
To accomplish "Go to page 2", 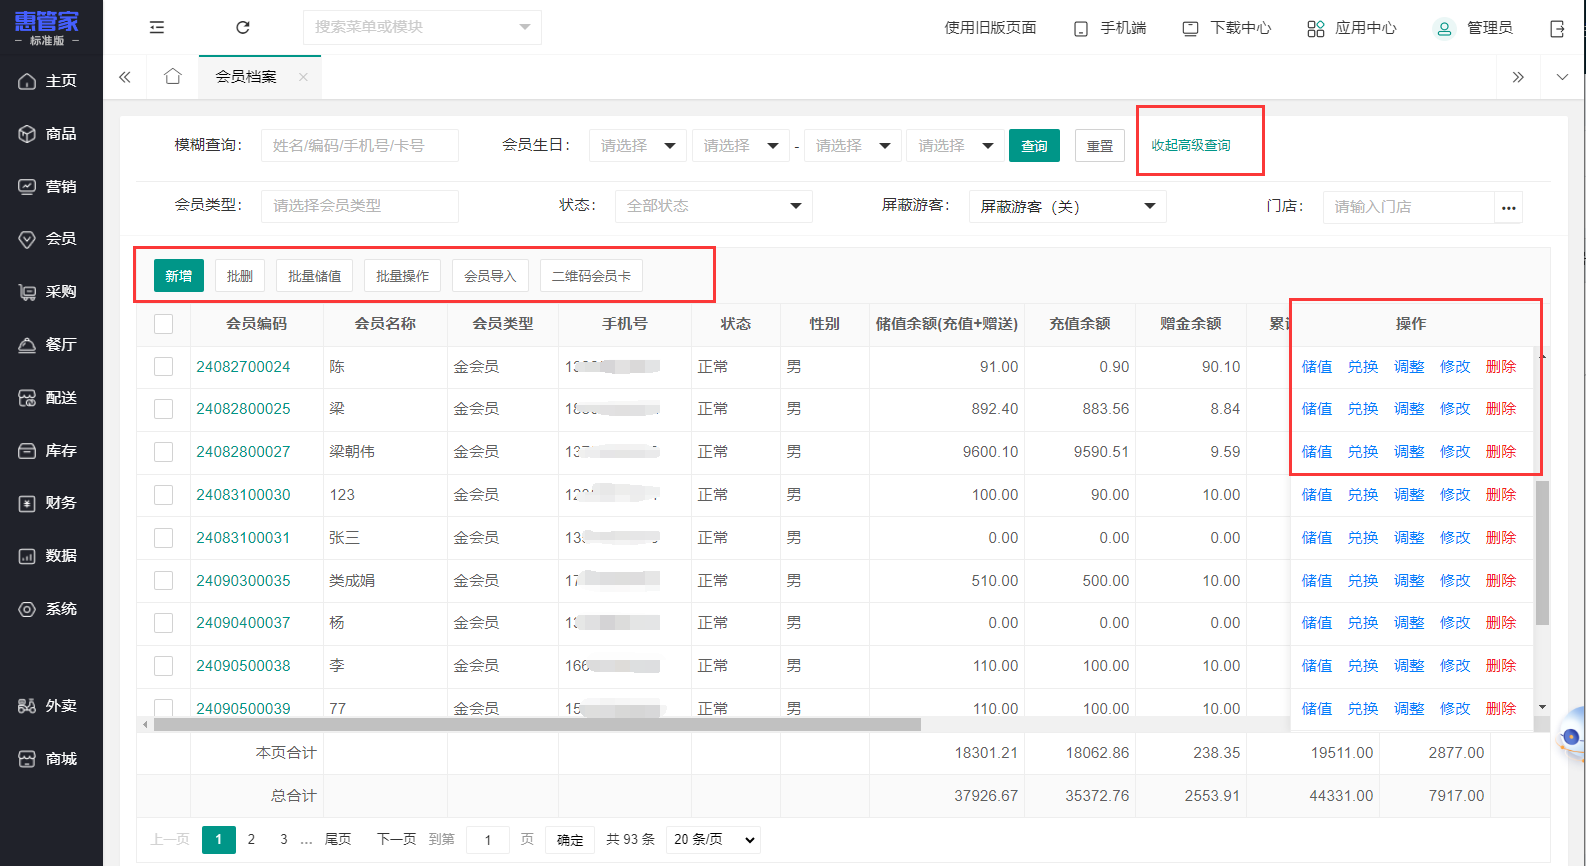I will pyautogui.click(x=251, y=840).
